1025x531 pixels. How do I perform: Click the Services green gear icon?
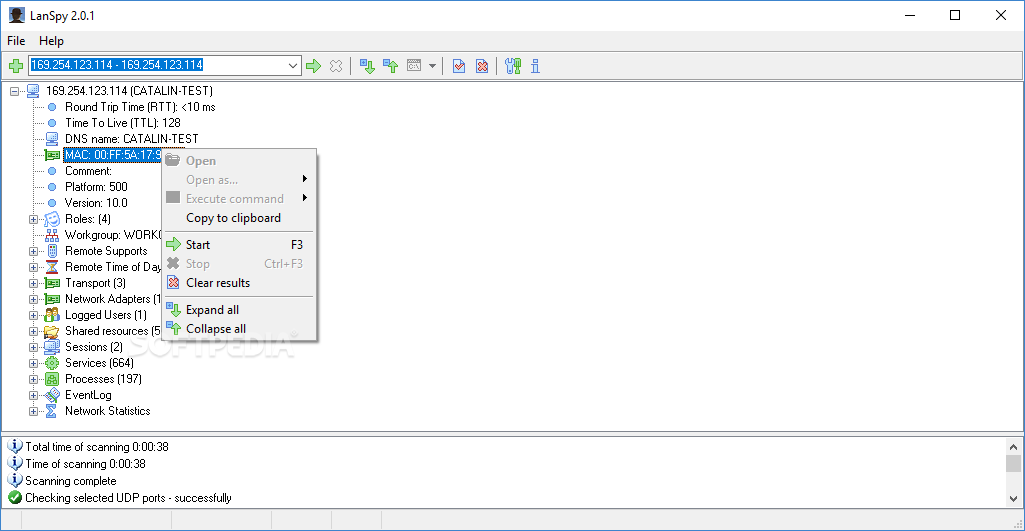[52, 363]
